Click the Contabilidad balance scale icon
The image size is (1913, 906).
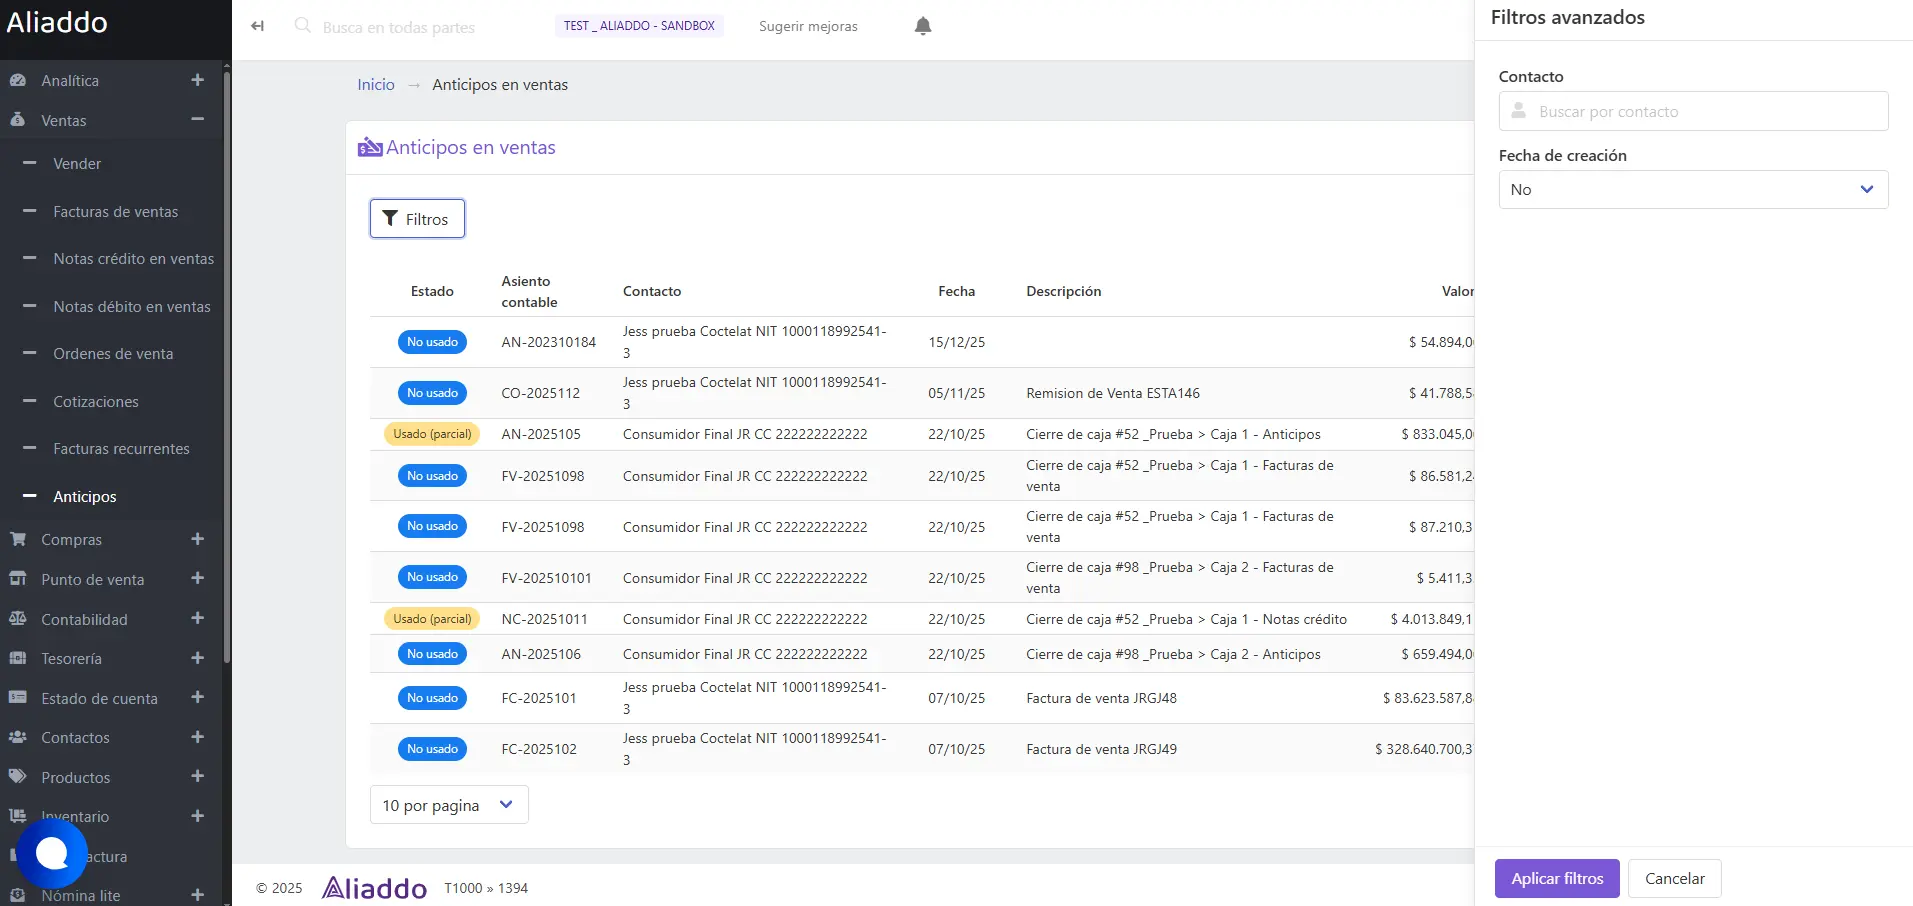pyautogui.click(x=18, y=619)
